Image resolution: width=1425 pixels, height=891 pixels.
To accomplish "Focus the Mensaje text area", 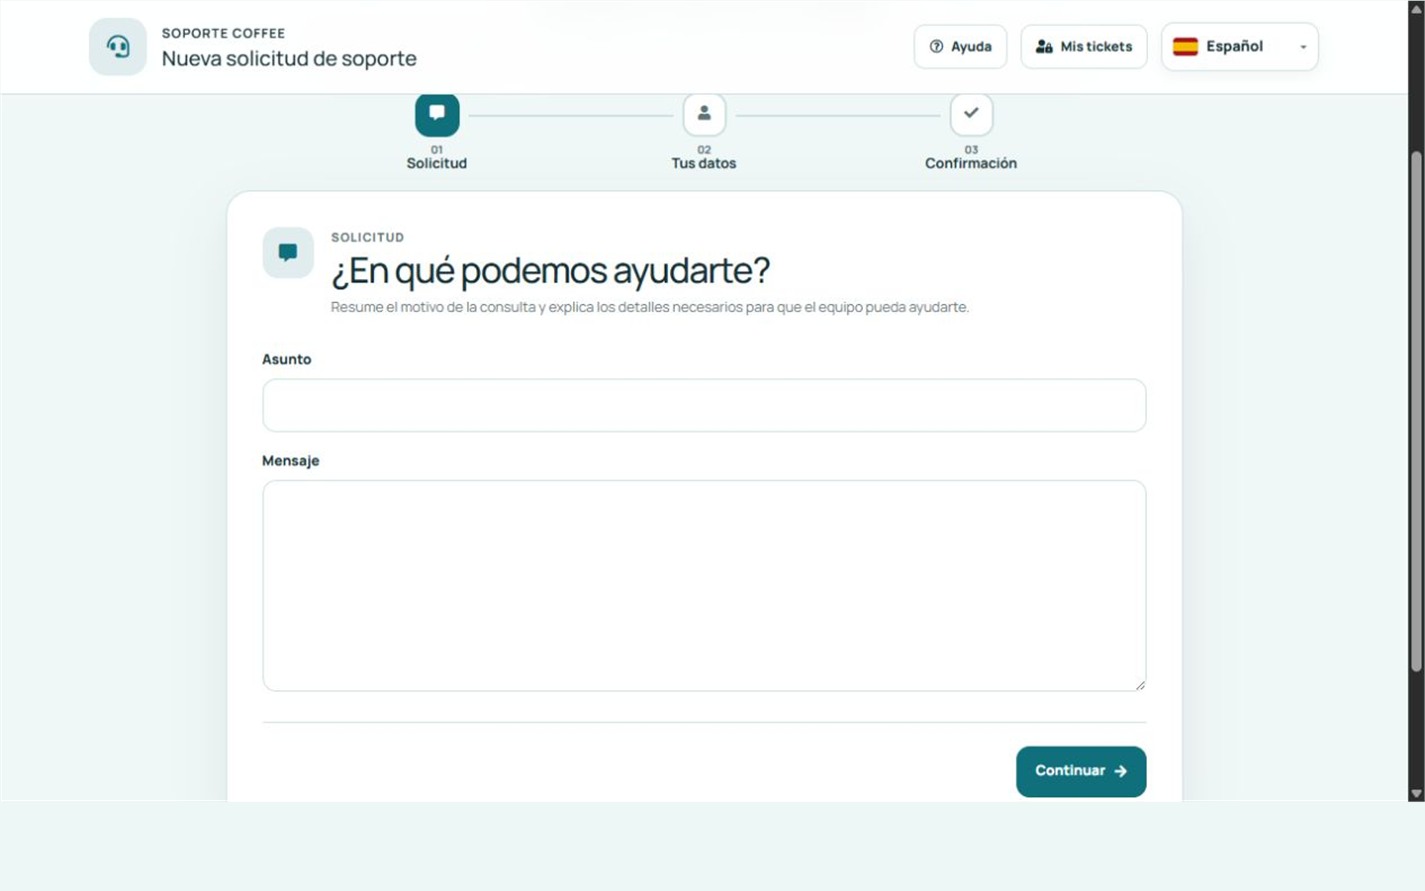I will click(704, 585).
